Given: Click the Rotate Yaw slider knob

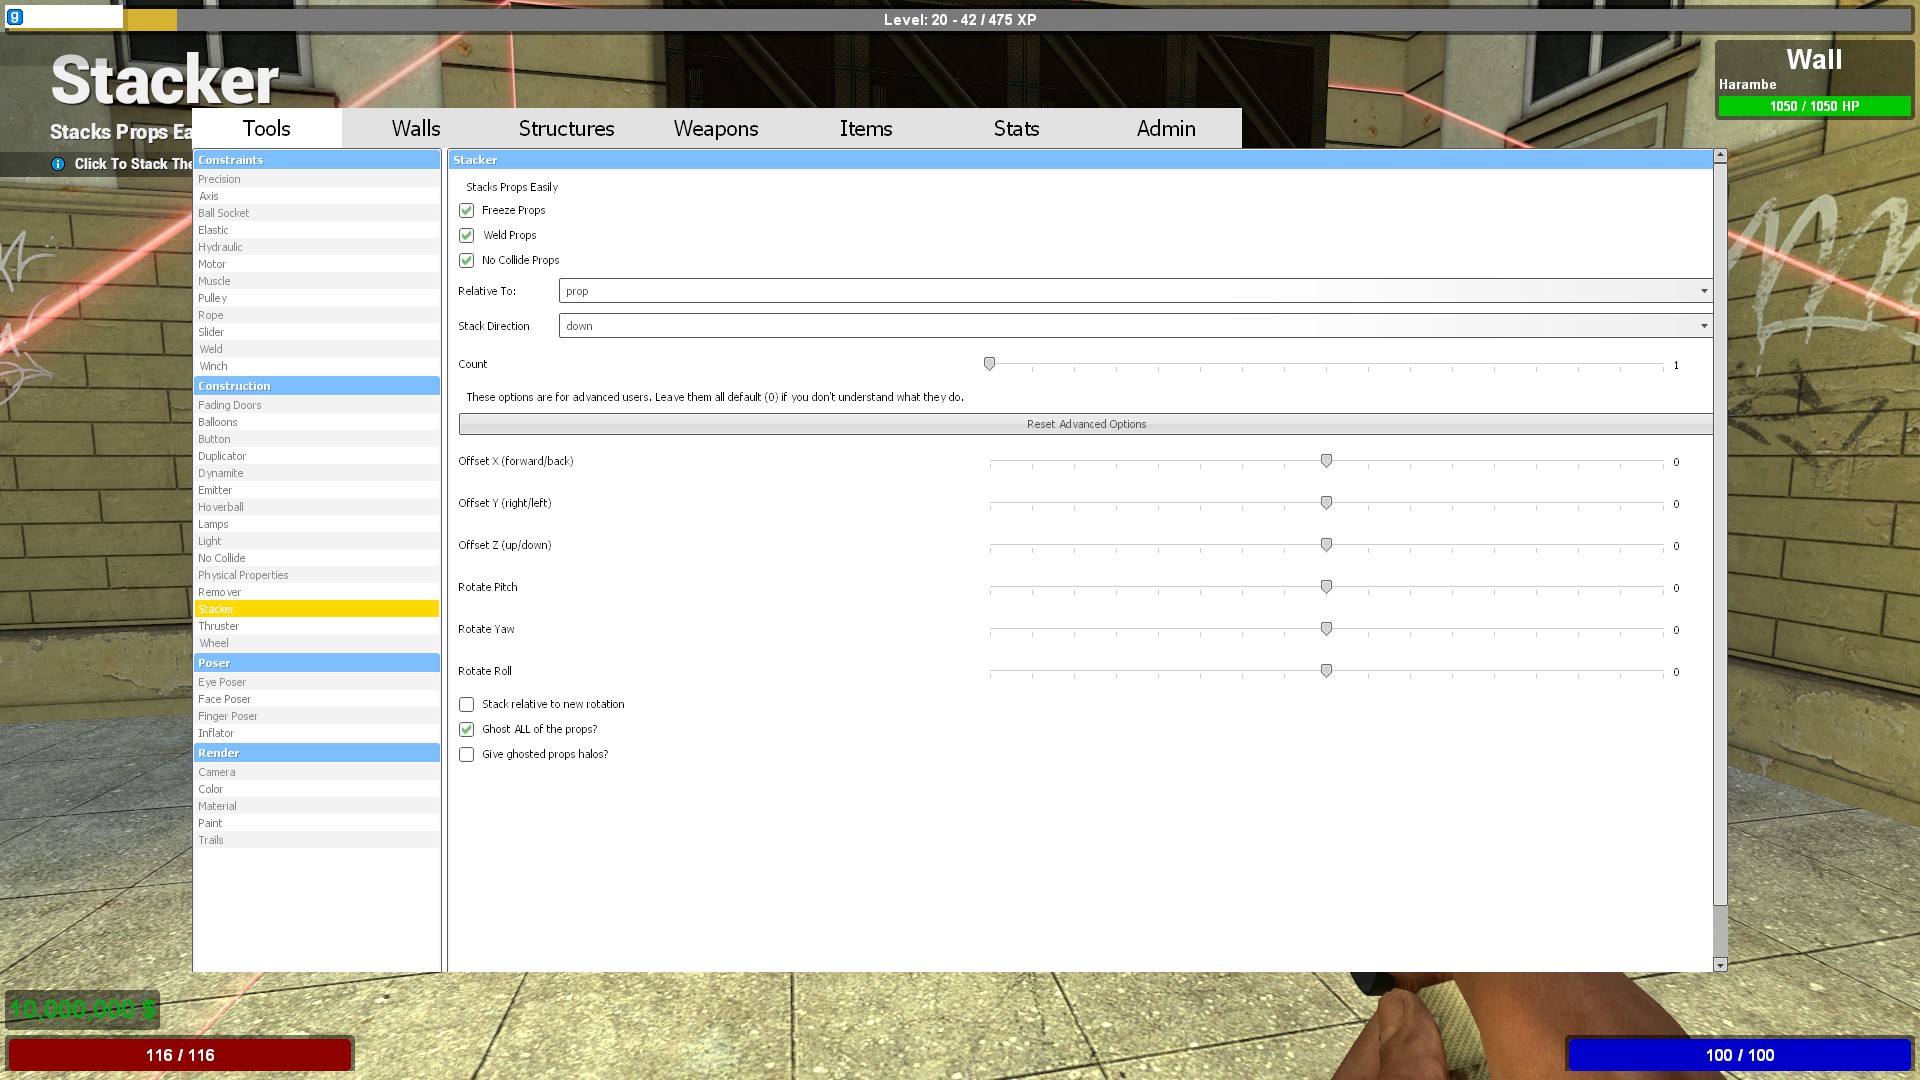Looking at the screenshot, I should [1326, 629].
